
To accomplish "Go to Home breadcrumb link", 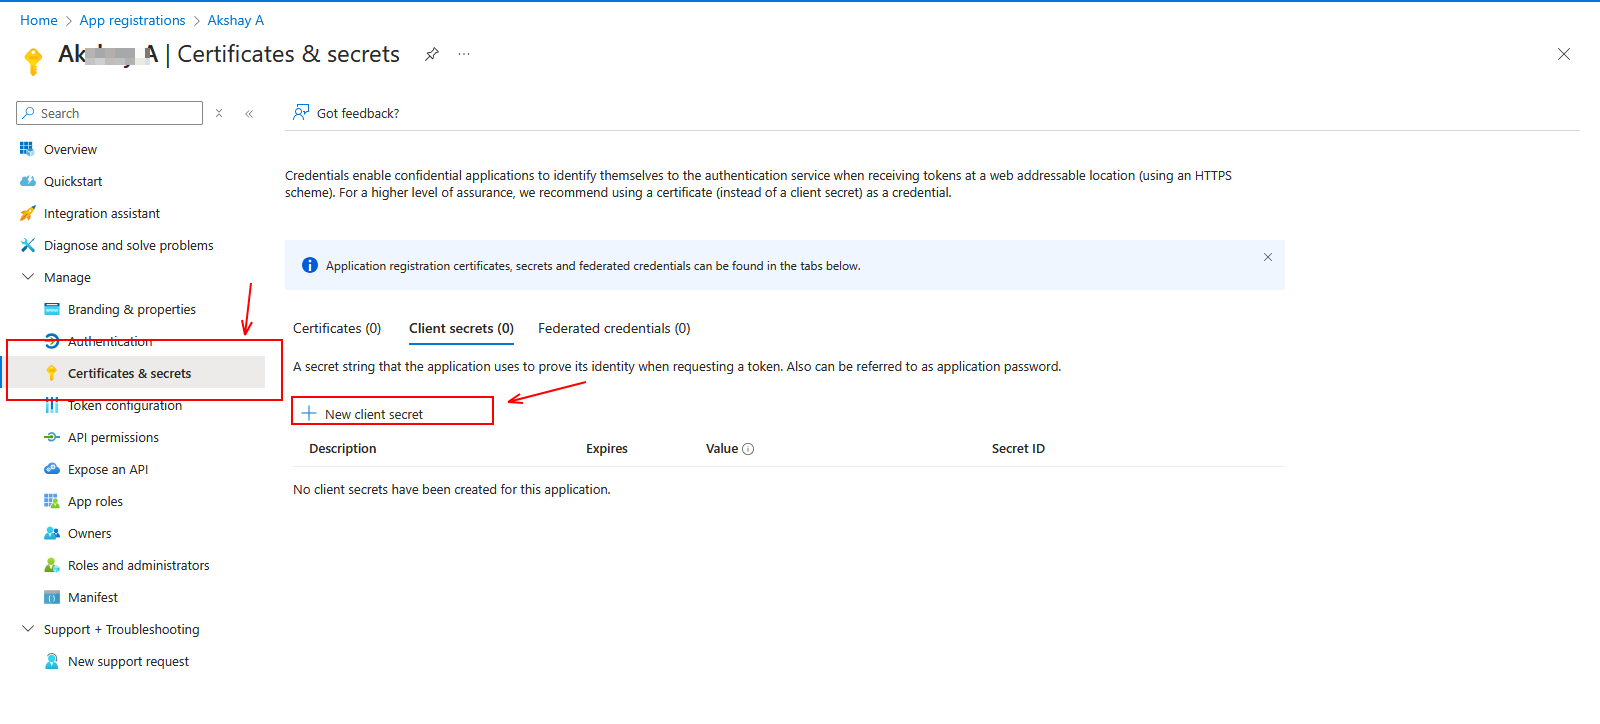I will 39,20.
